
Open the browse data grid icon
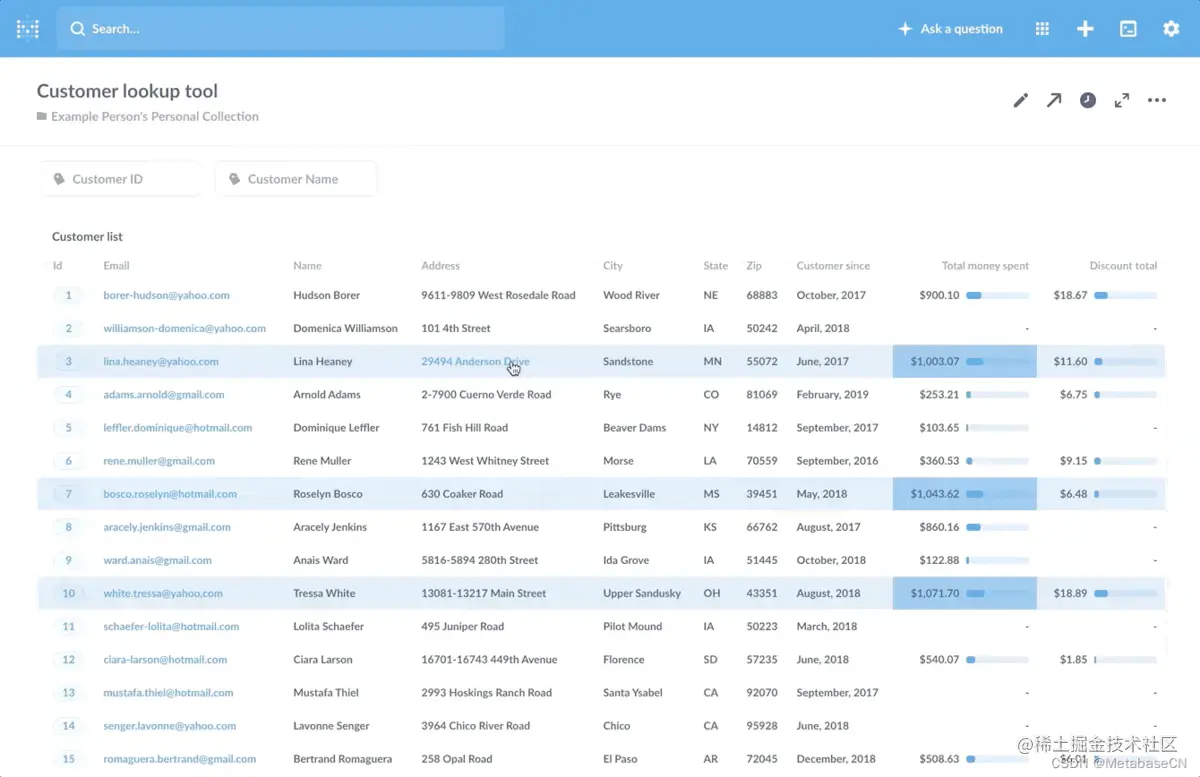[1042, 29]
